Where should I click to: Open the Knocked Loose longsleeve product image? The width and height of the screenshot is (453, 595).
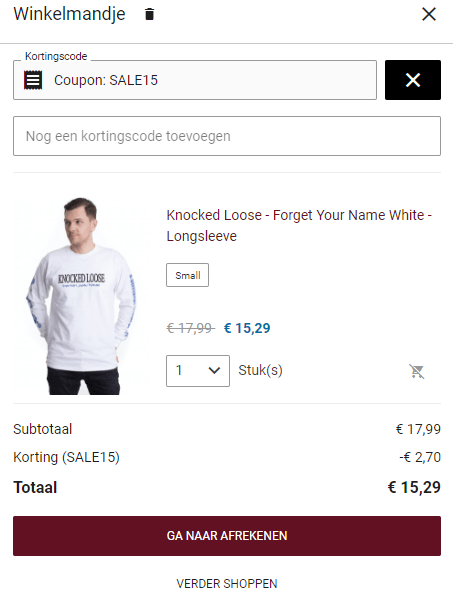tap(82, 296)
